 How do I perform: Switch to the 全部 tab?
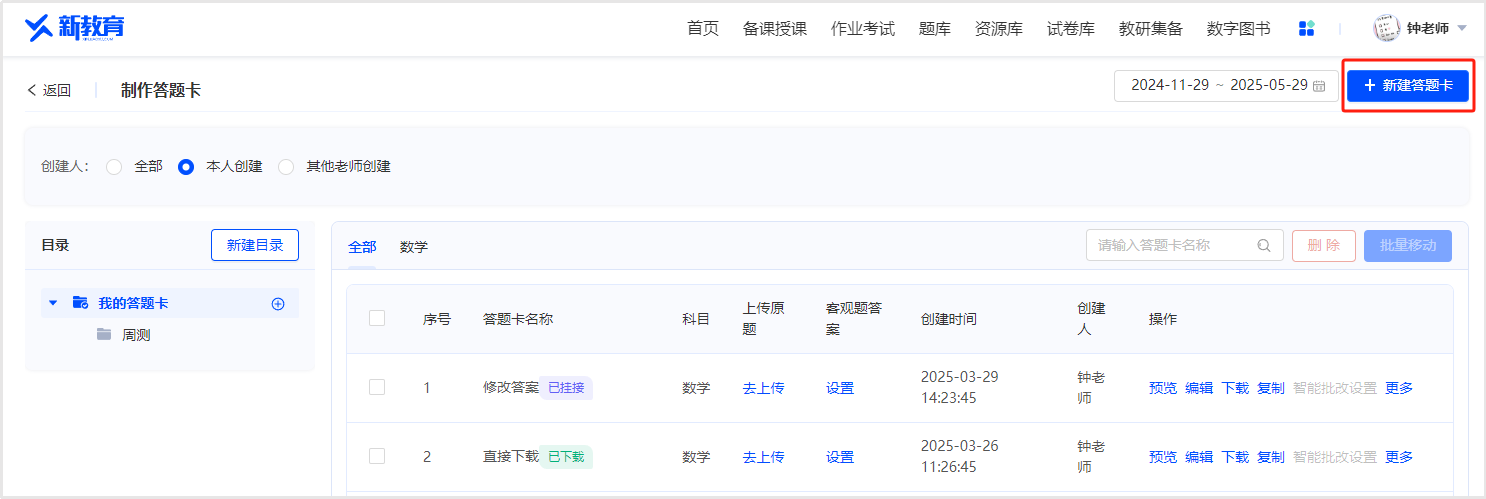(362, 247)
